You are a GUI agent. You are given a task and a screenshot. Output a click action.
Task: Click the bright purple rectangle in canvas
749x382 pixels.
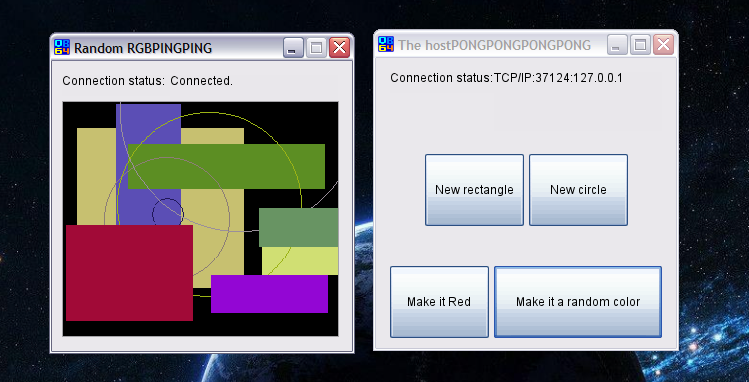click(269, 294)
